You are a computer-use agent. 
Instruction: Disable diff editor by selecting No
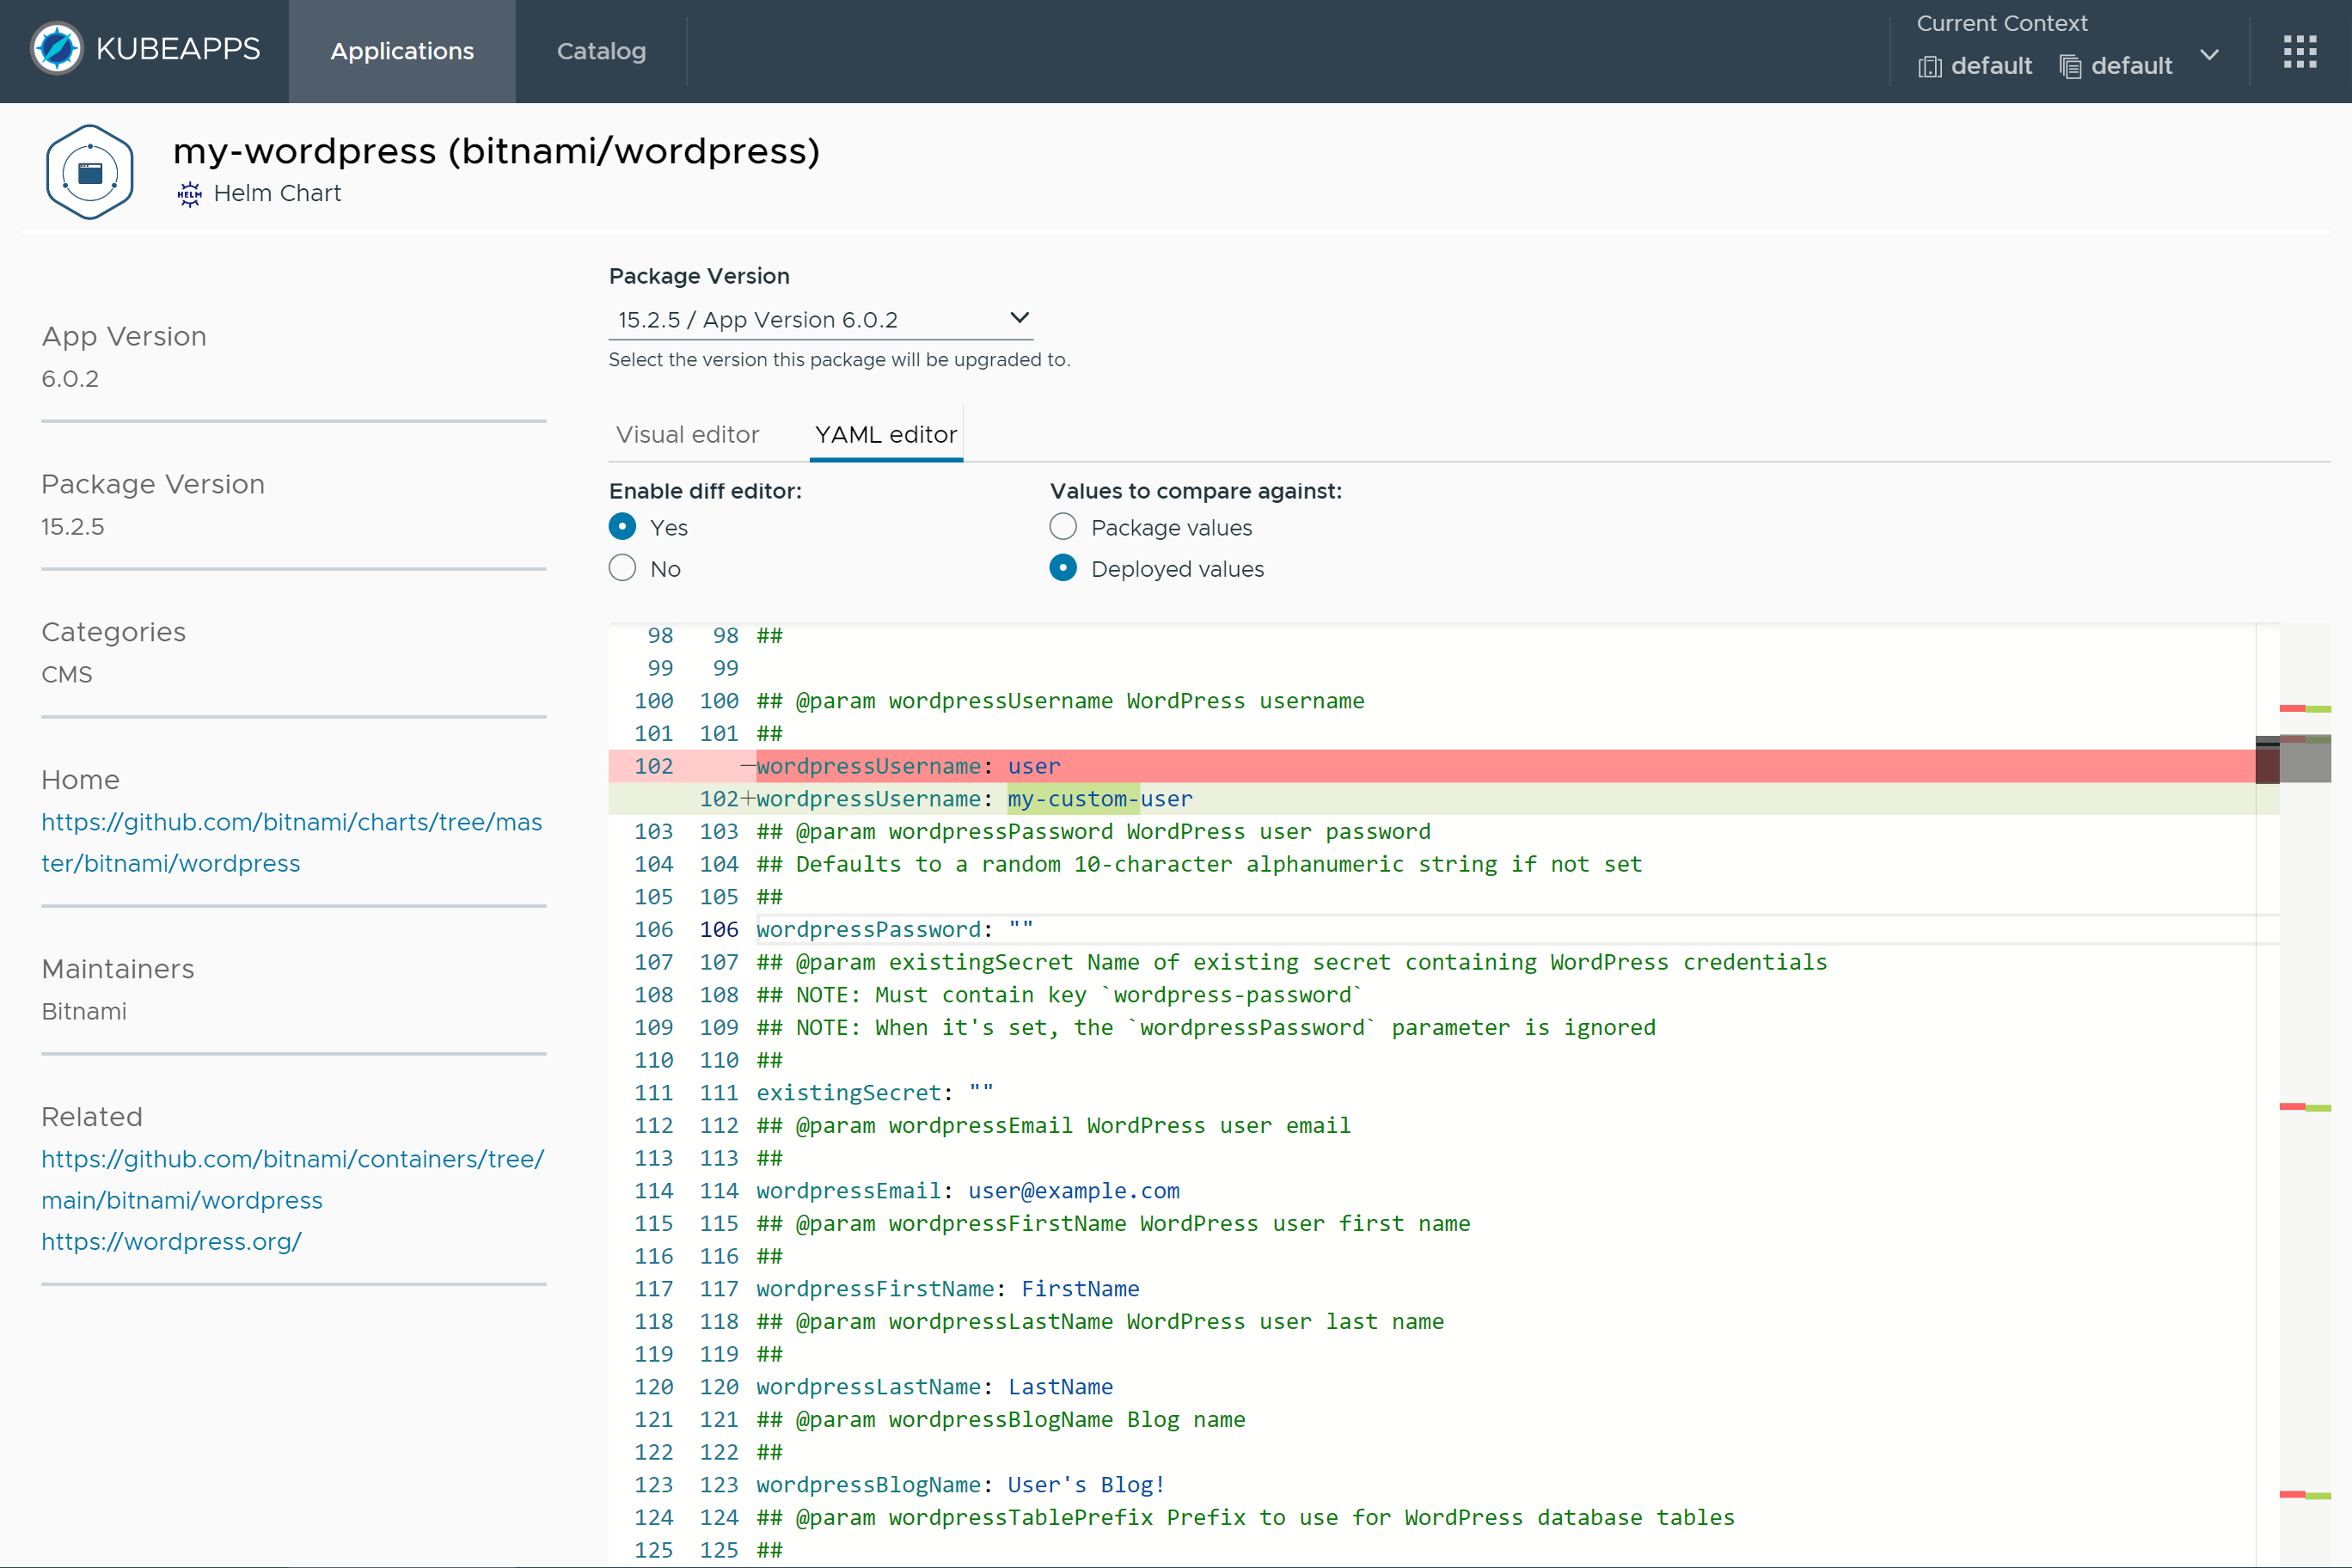[622, 567]
